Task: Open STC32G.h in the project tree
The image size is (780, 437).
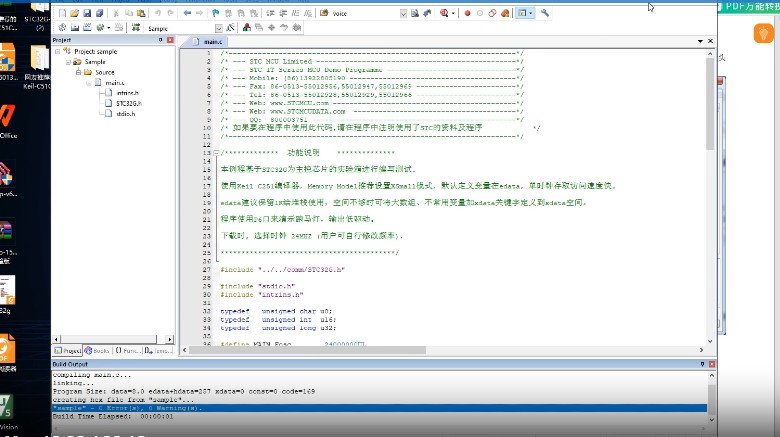Action: click(x=129, y=103)
